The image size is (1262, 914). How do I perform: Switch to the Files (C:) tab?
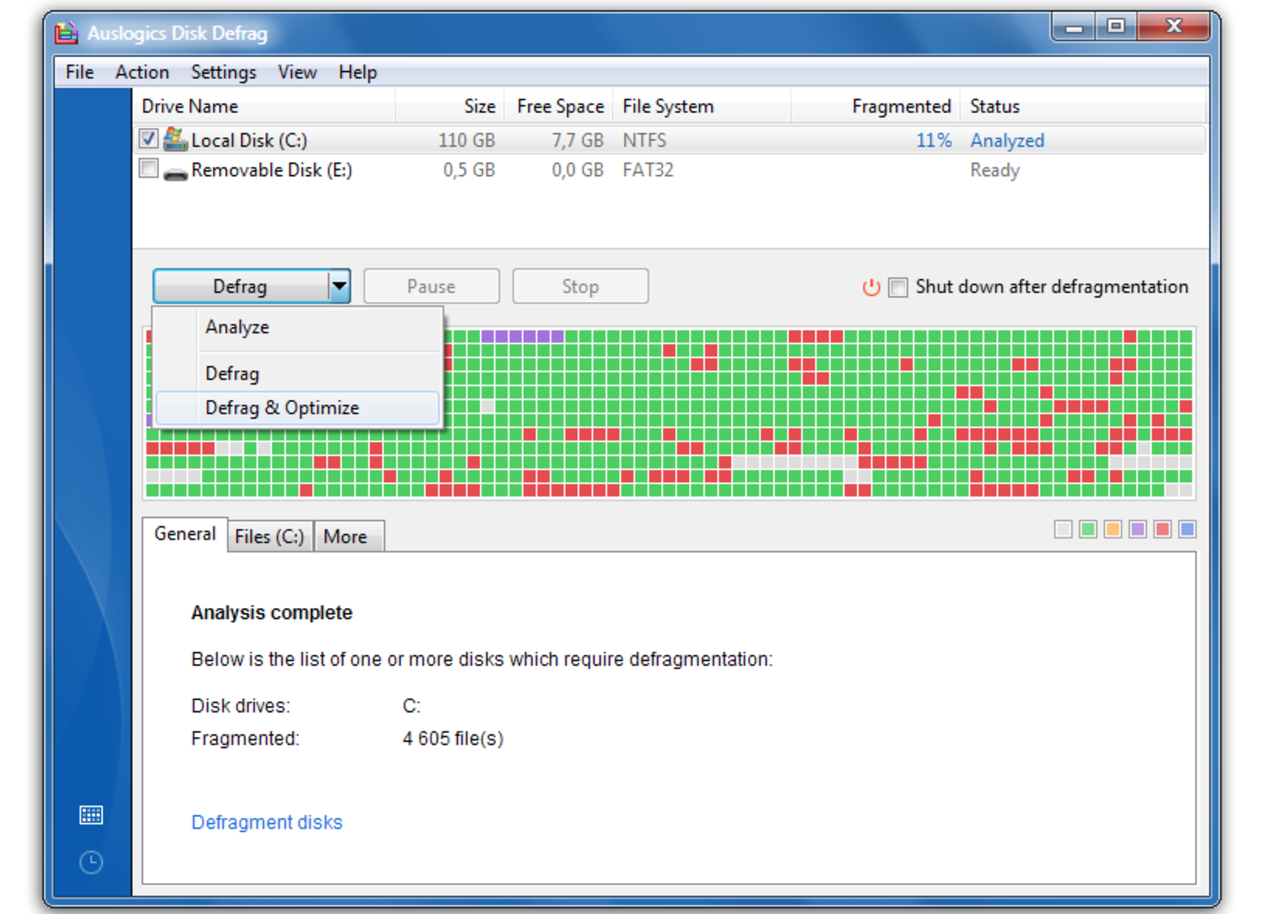pos(270,537)
